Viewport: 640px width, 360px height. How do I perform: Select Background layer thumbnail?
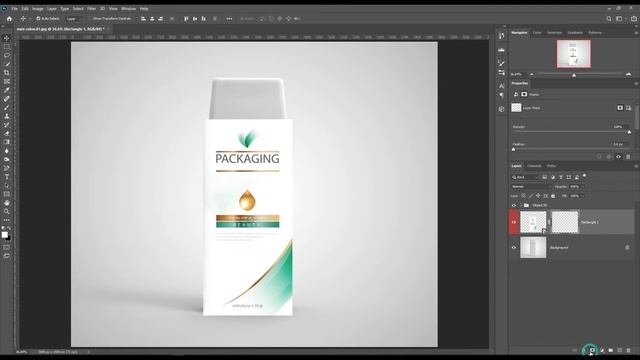pyautogui.click(x=533, y=247)
